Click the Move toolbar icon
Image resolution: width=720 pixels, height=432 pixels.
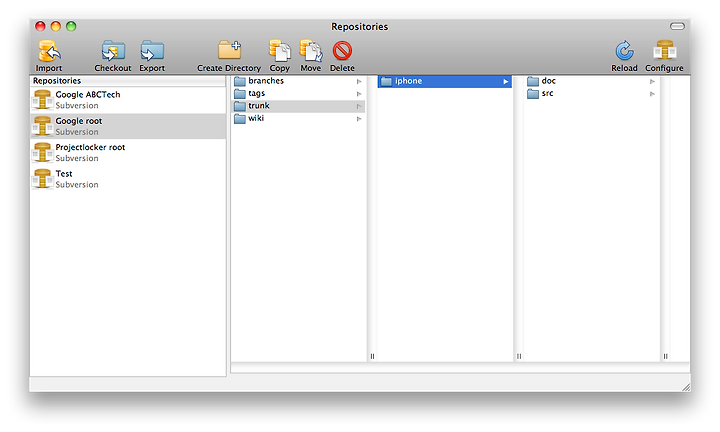pyautogui.click(x=311, y=50)
